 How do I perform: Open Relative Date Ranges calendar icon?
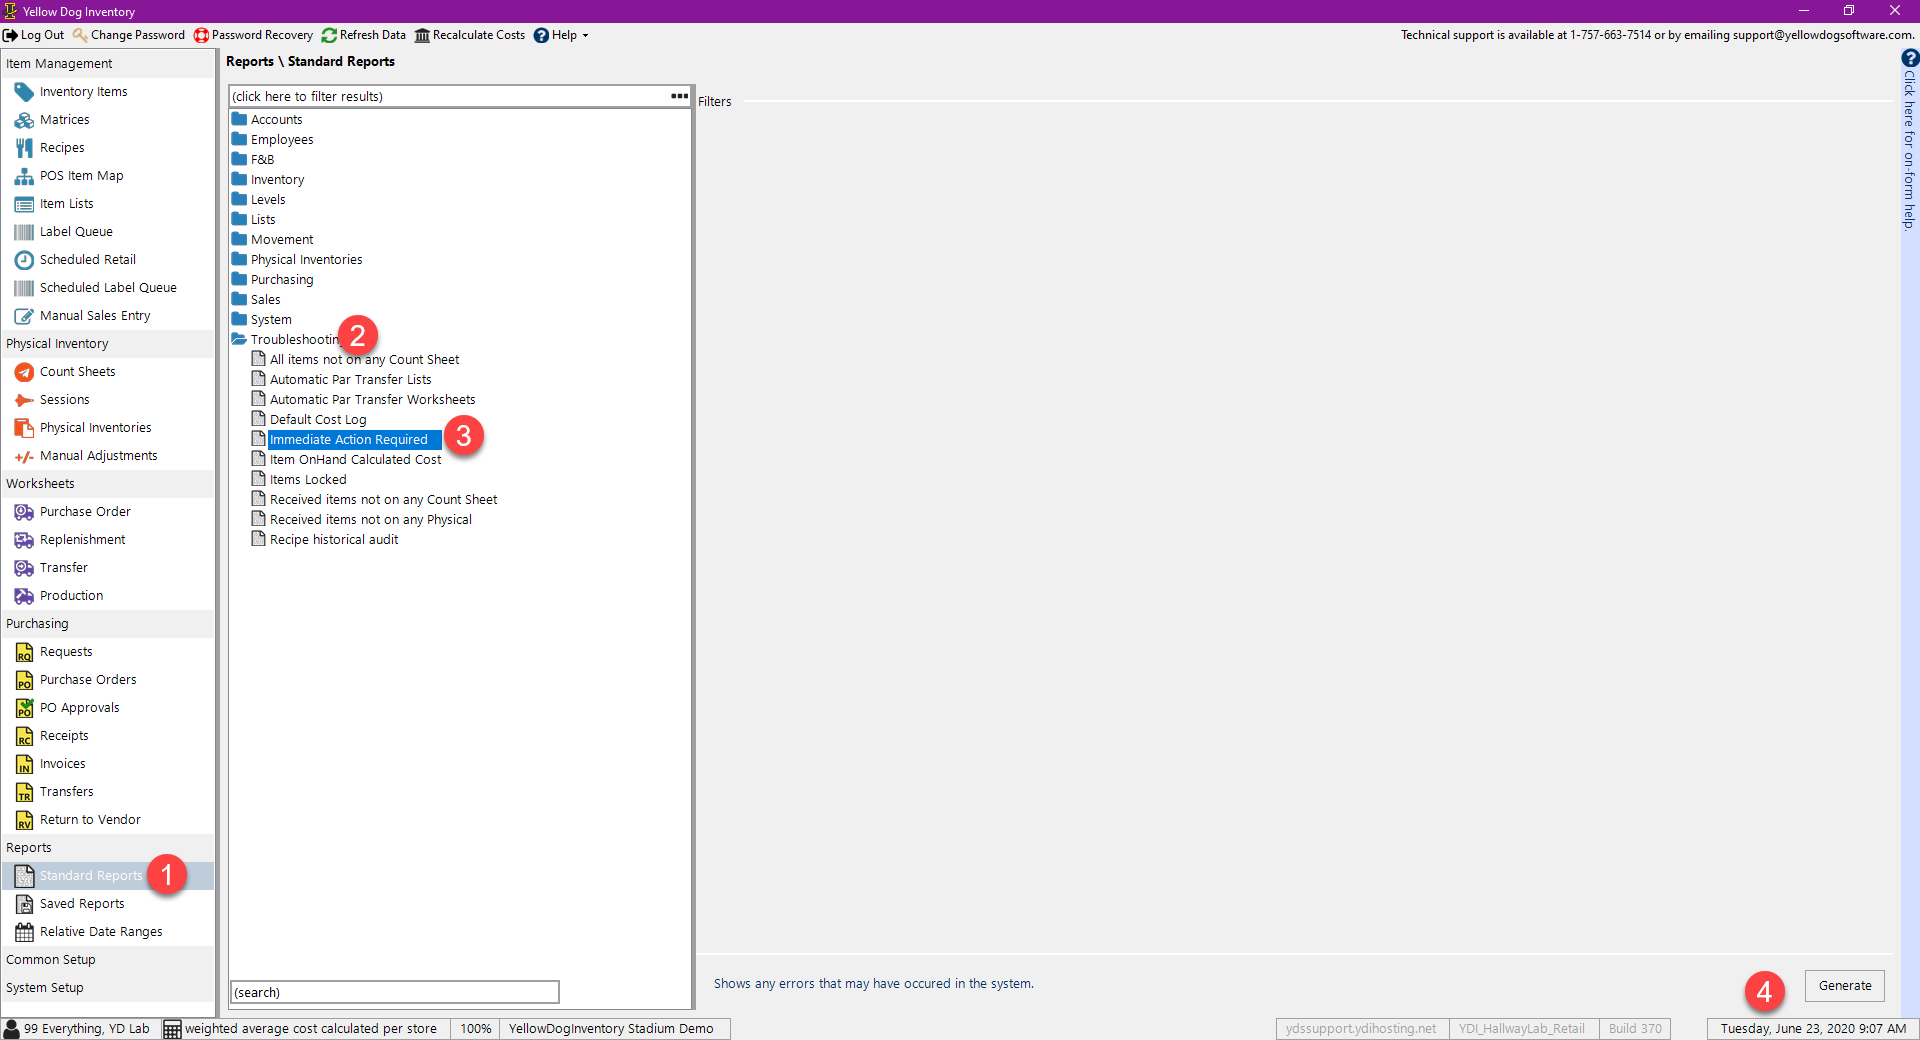click(24, 932)
